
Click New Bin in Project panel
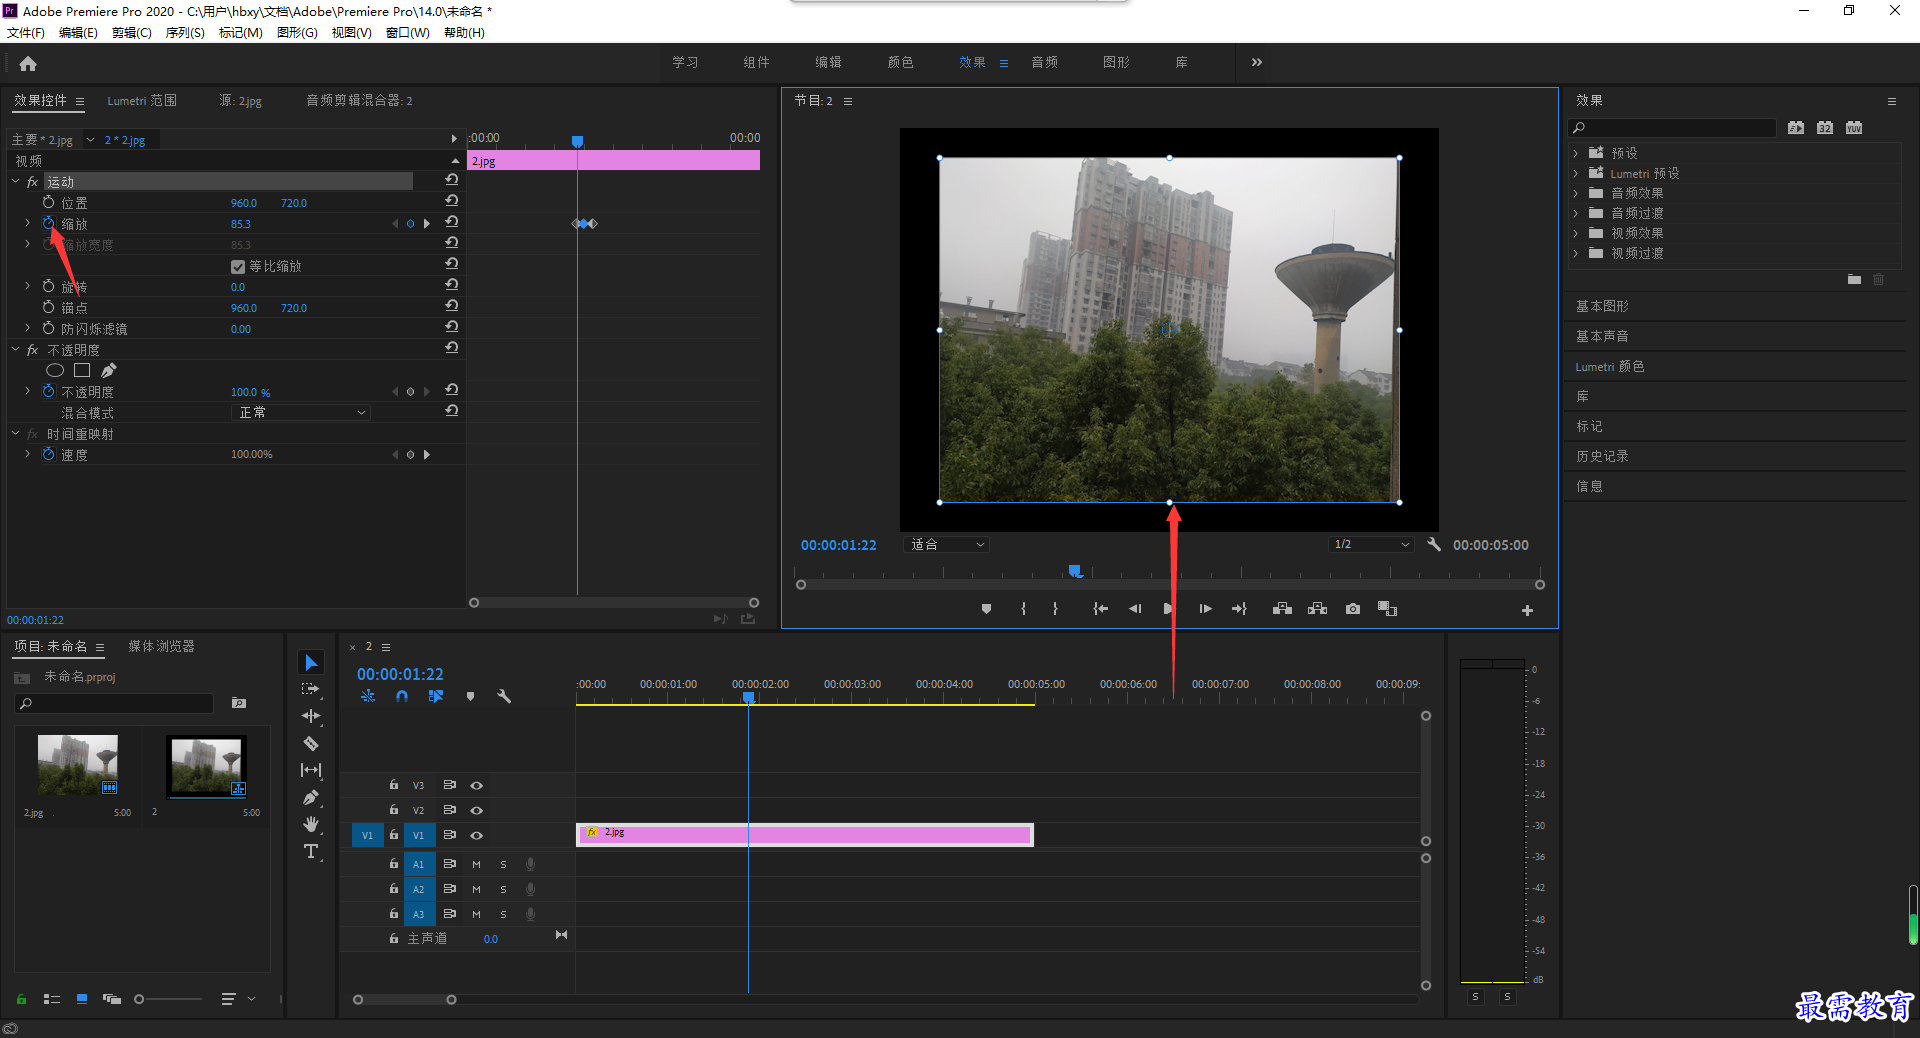(239, 703)
